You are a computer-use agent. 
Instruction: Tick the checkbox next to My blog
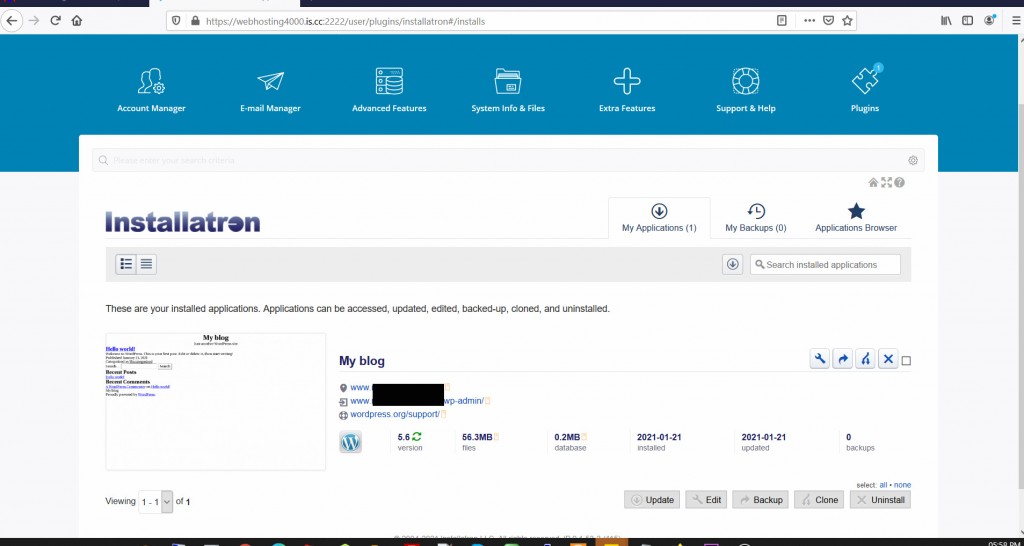click(906, 361)
